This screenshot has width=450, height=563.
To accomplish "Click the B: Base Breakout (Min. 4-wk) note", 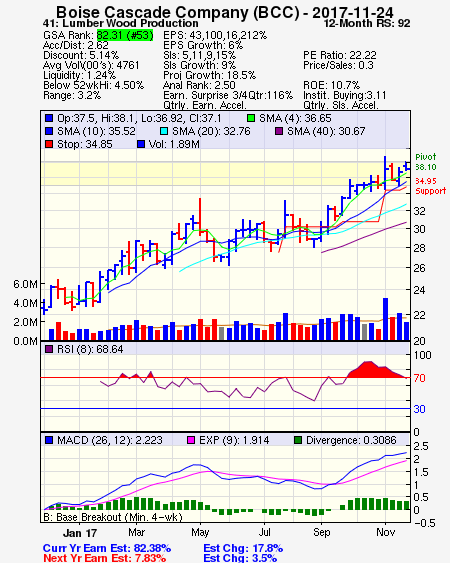I will click(x=113, y=517).
